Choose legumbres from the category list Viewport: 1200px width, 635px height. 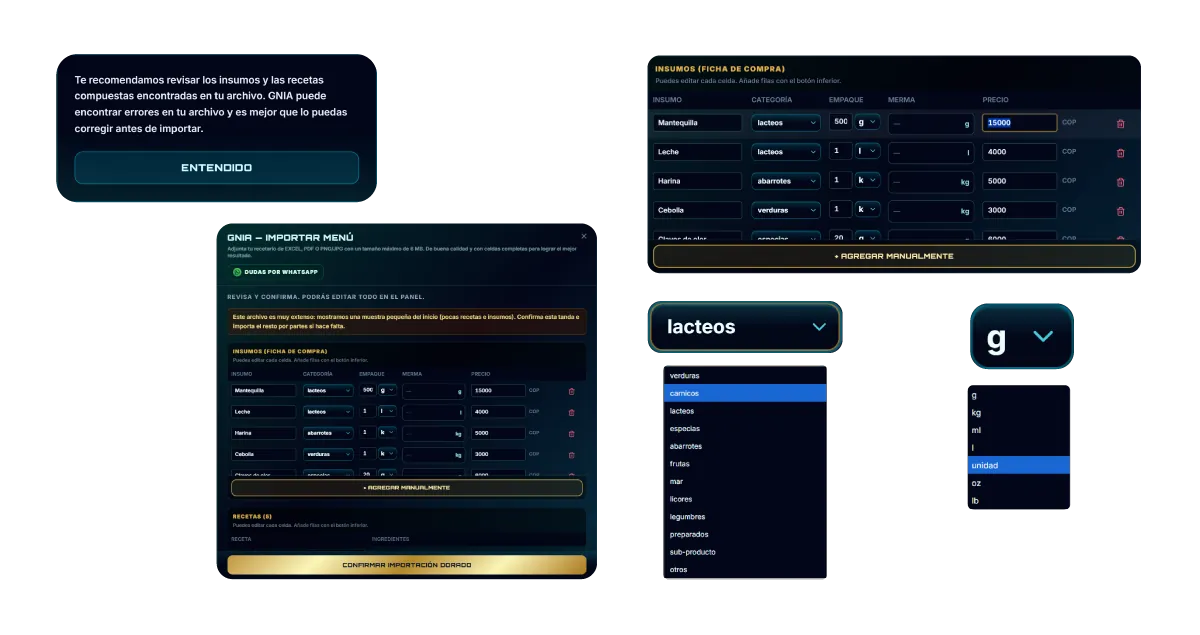[745, 517]
